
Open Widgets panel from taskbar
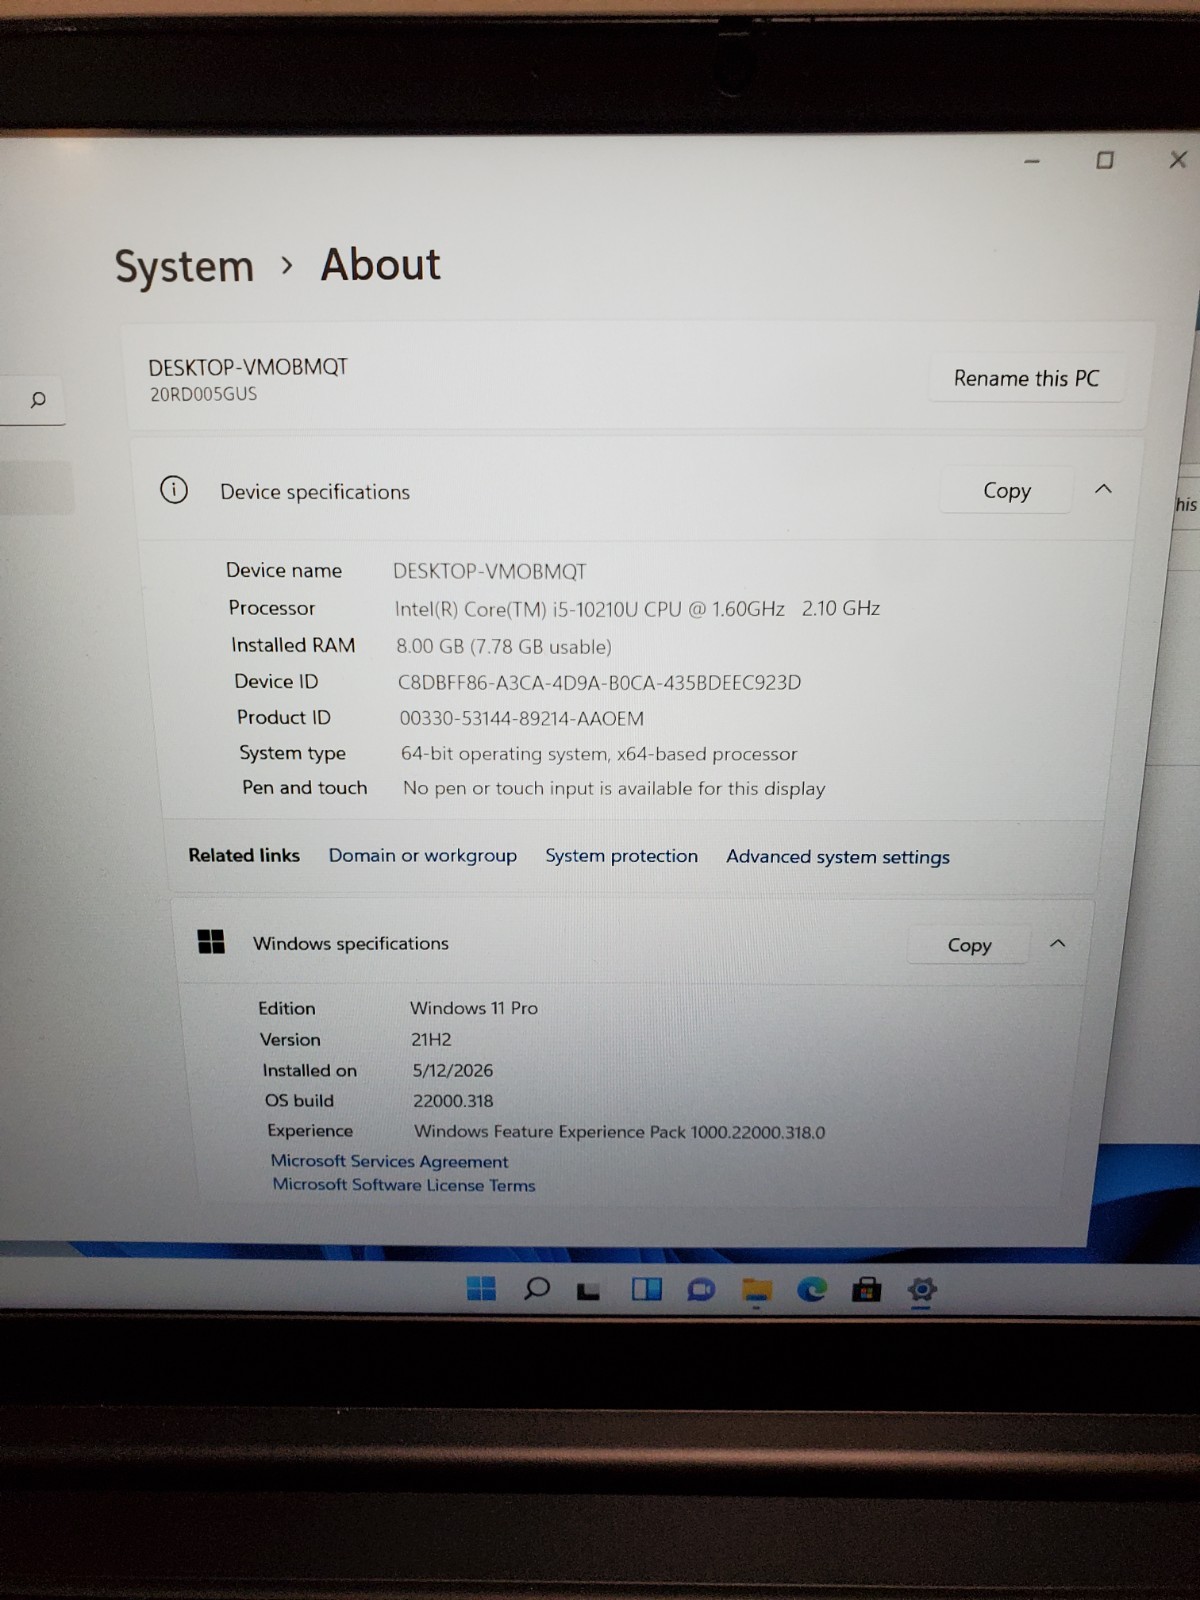click(646, 1289)
